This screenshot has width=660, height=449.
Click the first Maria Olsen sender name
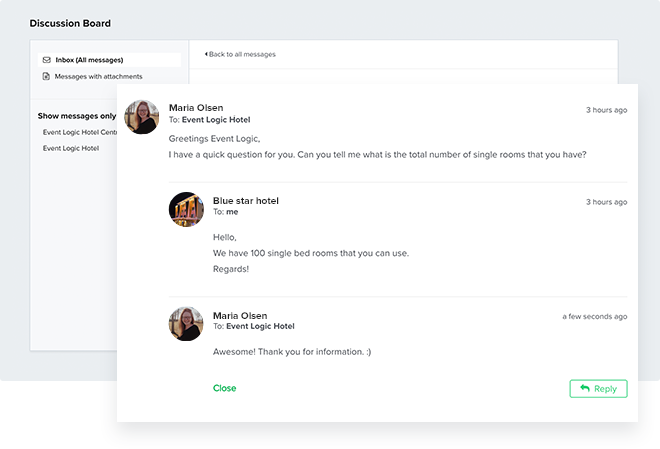point(196,108)
